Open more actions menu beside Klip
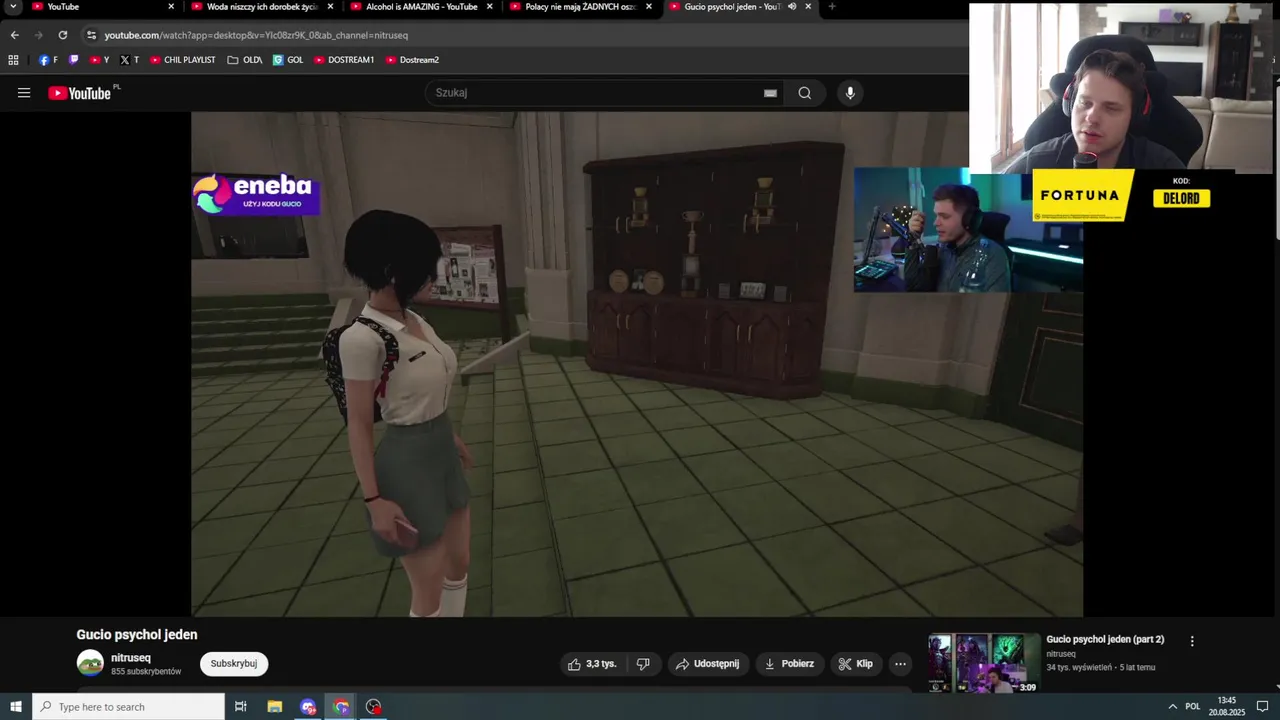 click(x=900, y=664)
